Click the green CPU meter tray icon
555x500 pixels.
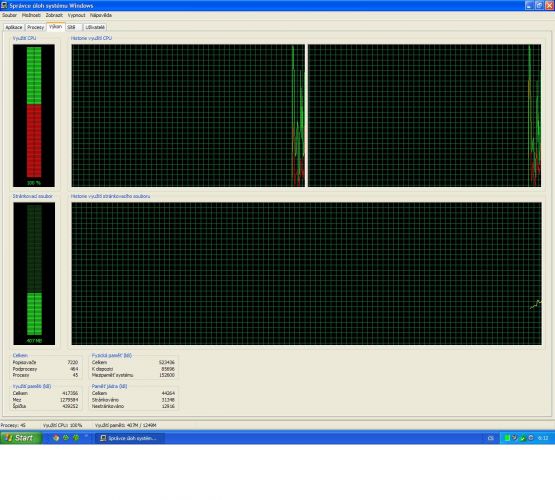click(x=507, y=438)
